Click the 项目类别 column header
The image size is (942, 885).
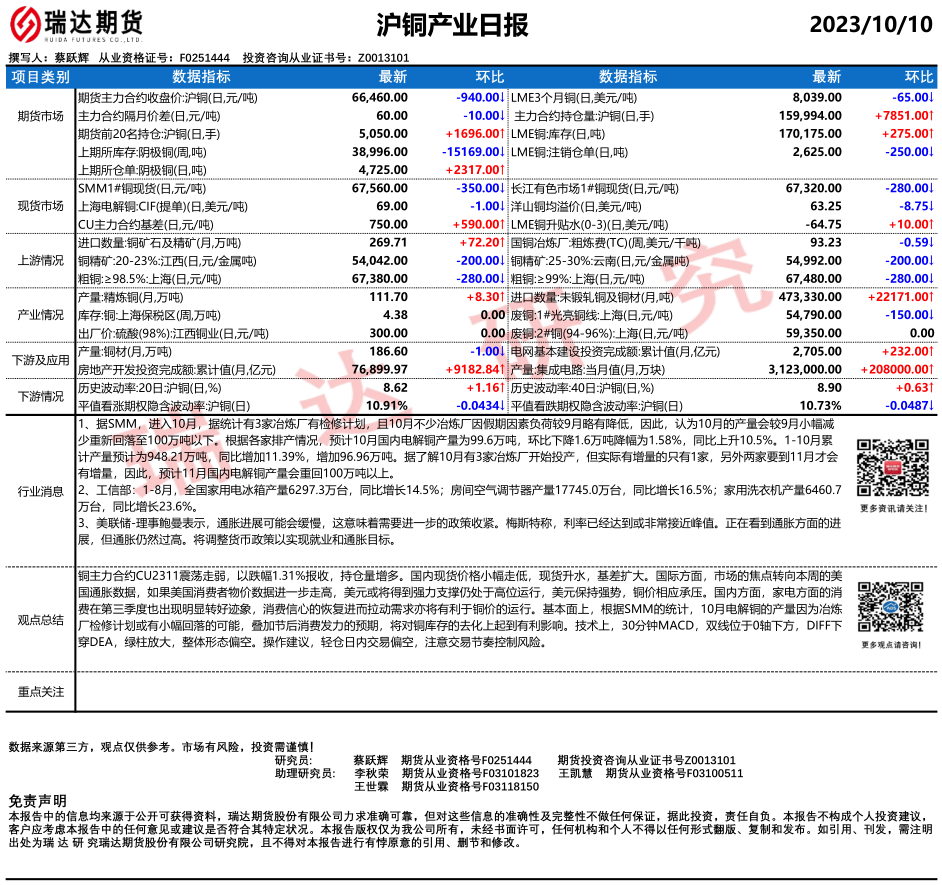[41, 77]
